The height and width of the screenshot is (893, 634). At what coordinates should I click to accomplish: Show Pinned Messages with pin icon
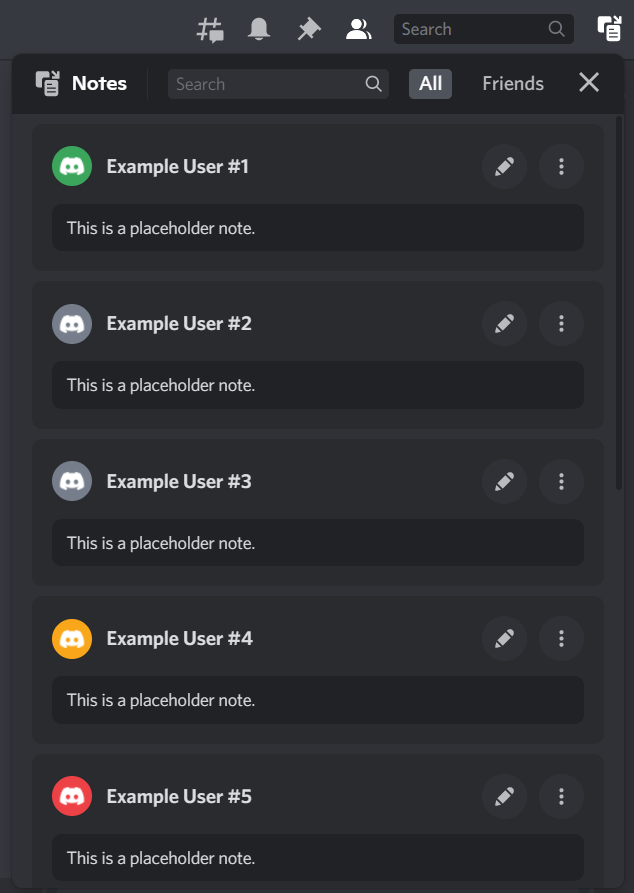(309, 29)
